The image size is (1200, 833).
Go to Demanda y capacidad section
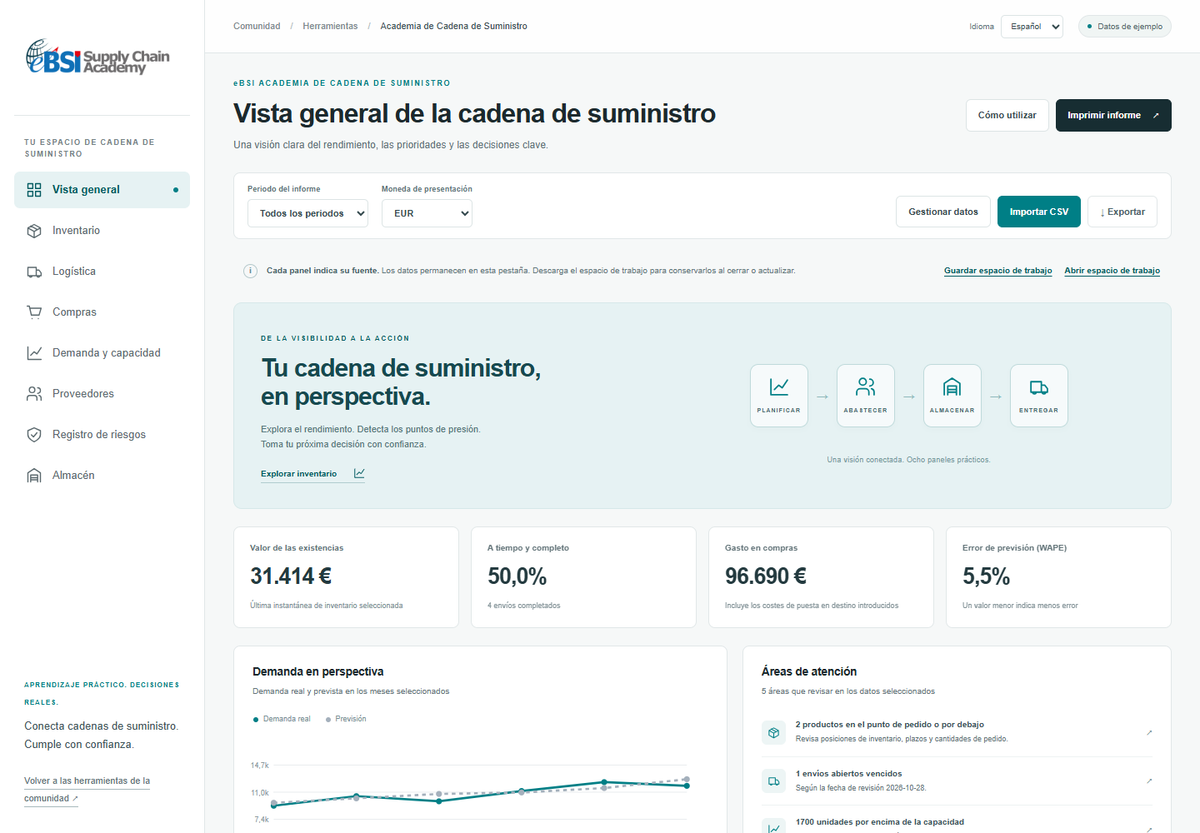[102, 353]
